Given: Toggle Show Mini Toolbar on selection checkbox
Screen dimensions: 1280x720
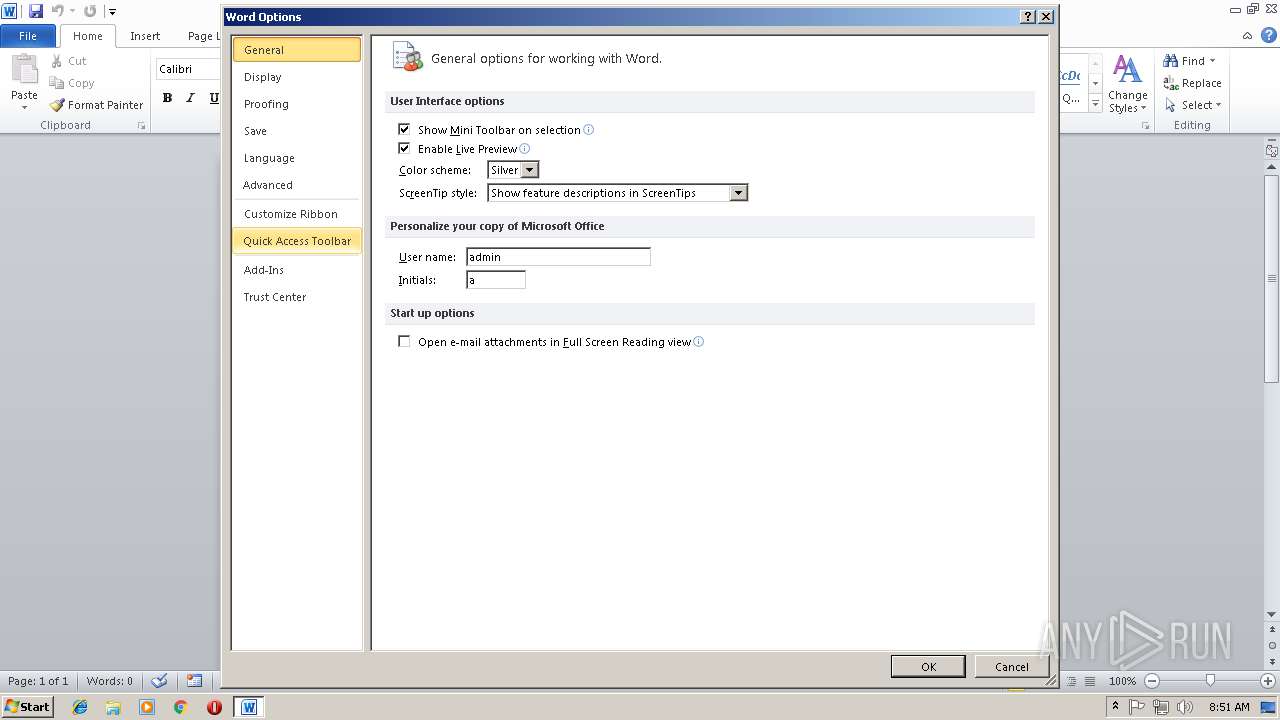Looking at the screenshot, I should coord(404,129).
